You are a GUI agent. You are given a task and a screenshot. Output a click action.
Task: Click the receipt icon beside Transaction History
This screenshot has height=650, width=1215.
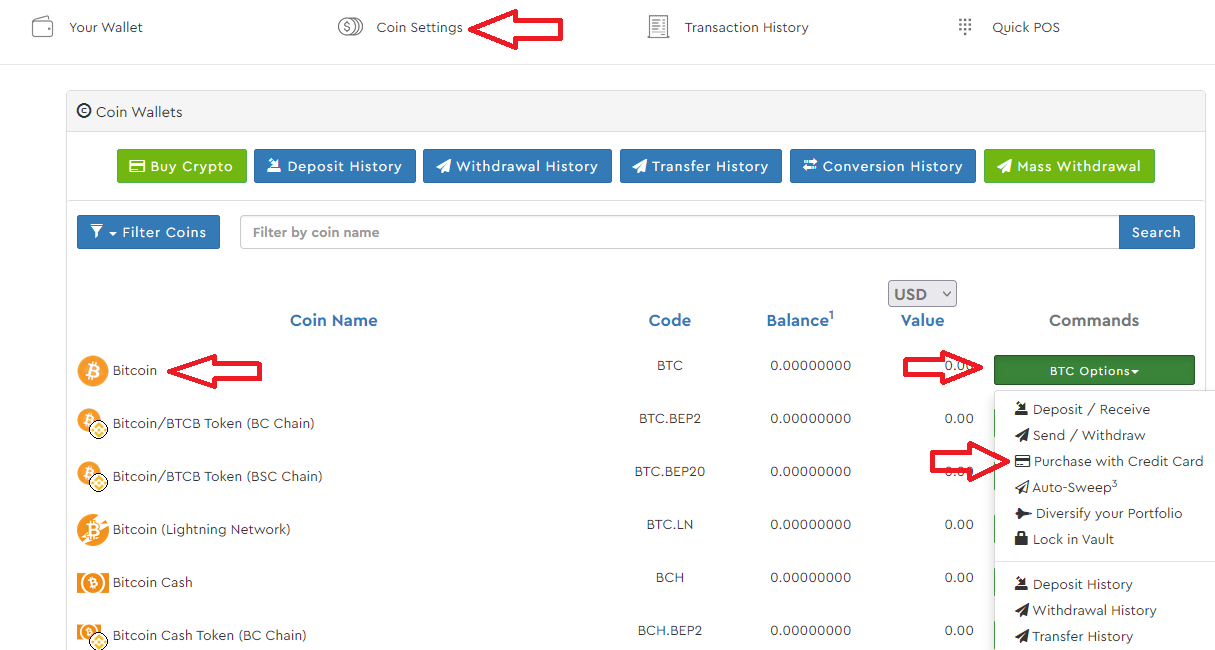[658, 27]
